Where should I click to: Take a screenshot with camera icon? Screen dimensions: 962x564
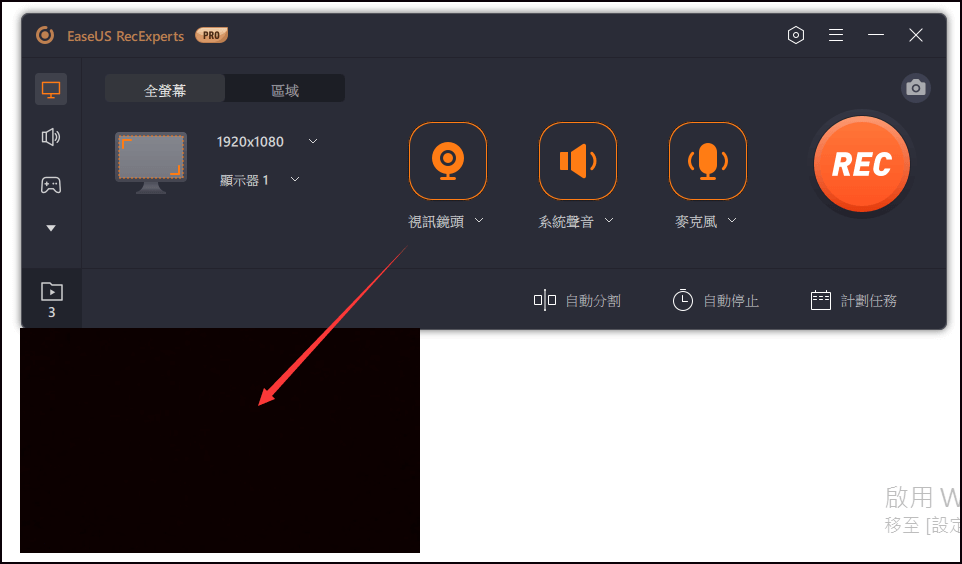916,88
